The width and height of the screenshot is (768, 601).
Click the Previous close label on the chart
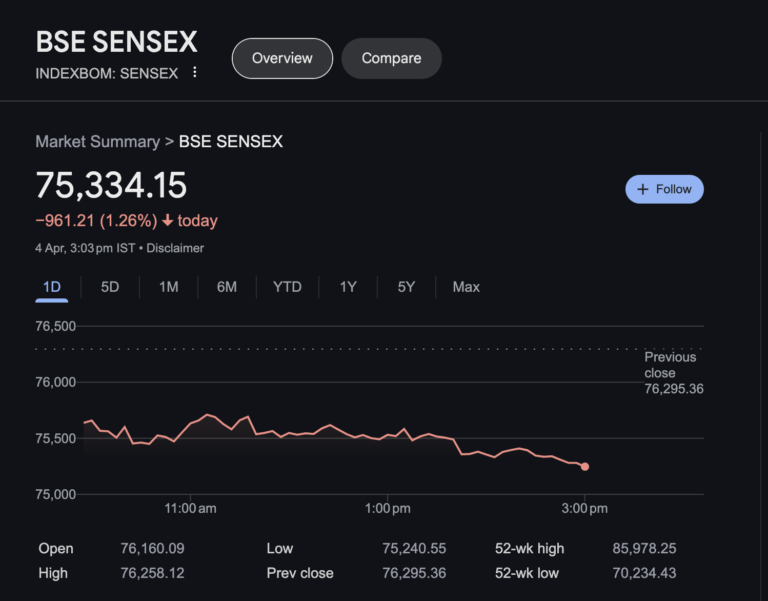click(673, 373)
